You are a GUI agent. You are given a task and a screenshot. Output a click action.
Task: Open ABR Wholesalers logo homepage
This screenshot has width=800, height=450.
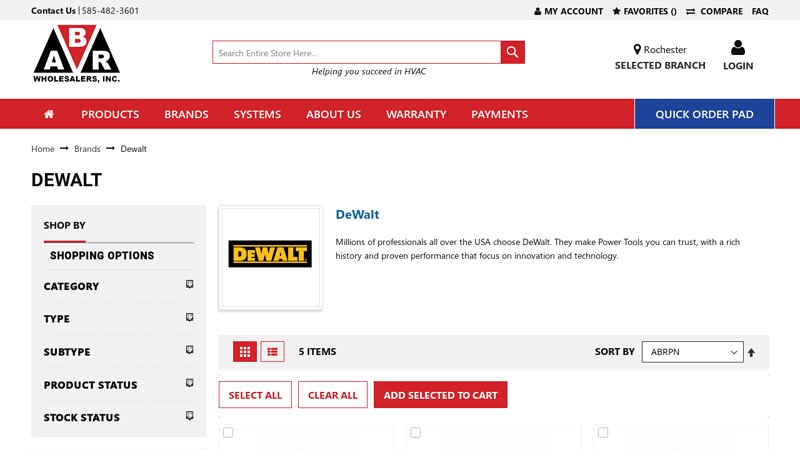tap(77, 54)
